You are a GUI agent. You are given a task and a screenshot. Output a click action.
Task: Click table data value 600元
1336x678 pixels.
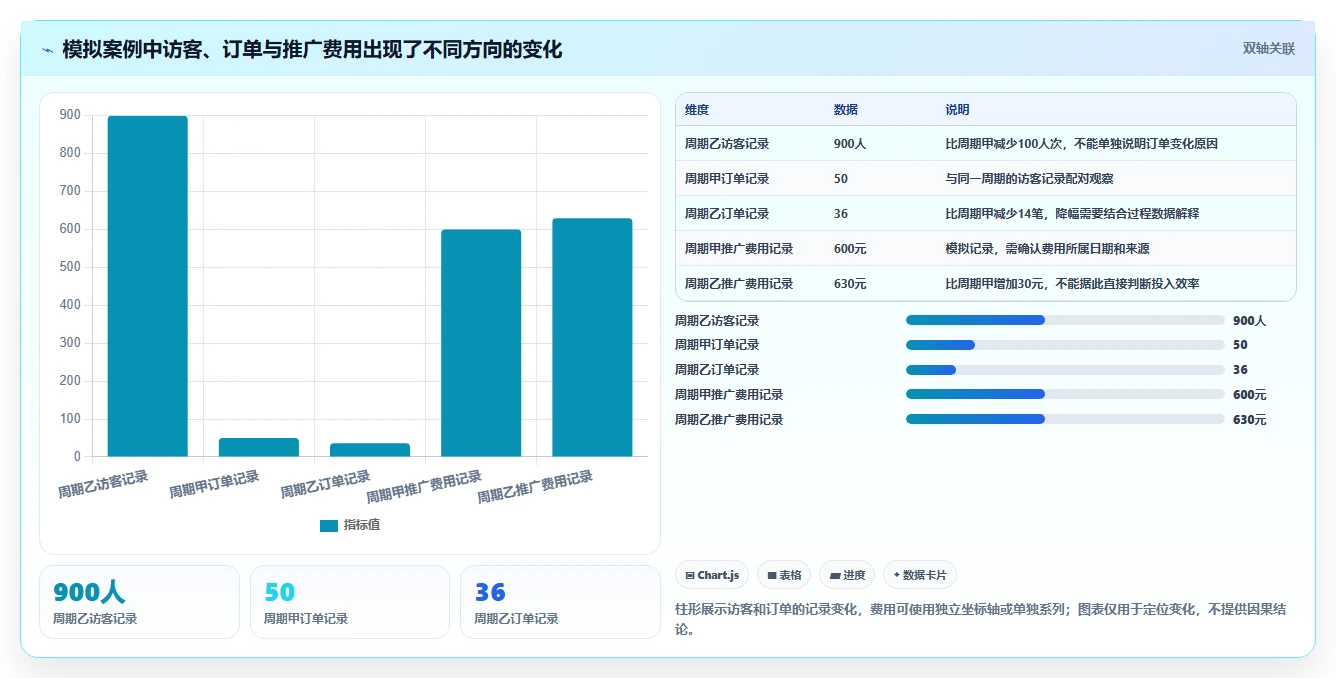click(x=850, y=249)
